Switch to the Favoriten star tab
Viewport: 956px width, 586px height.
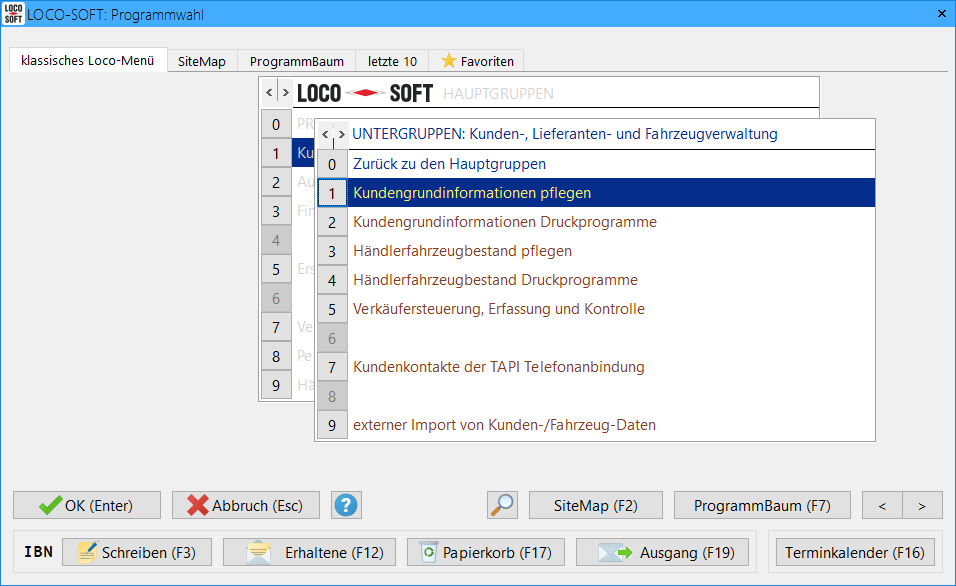[477, 61]
